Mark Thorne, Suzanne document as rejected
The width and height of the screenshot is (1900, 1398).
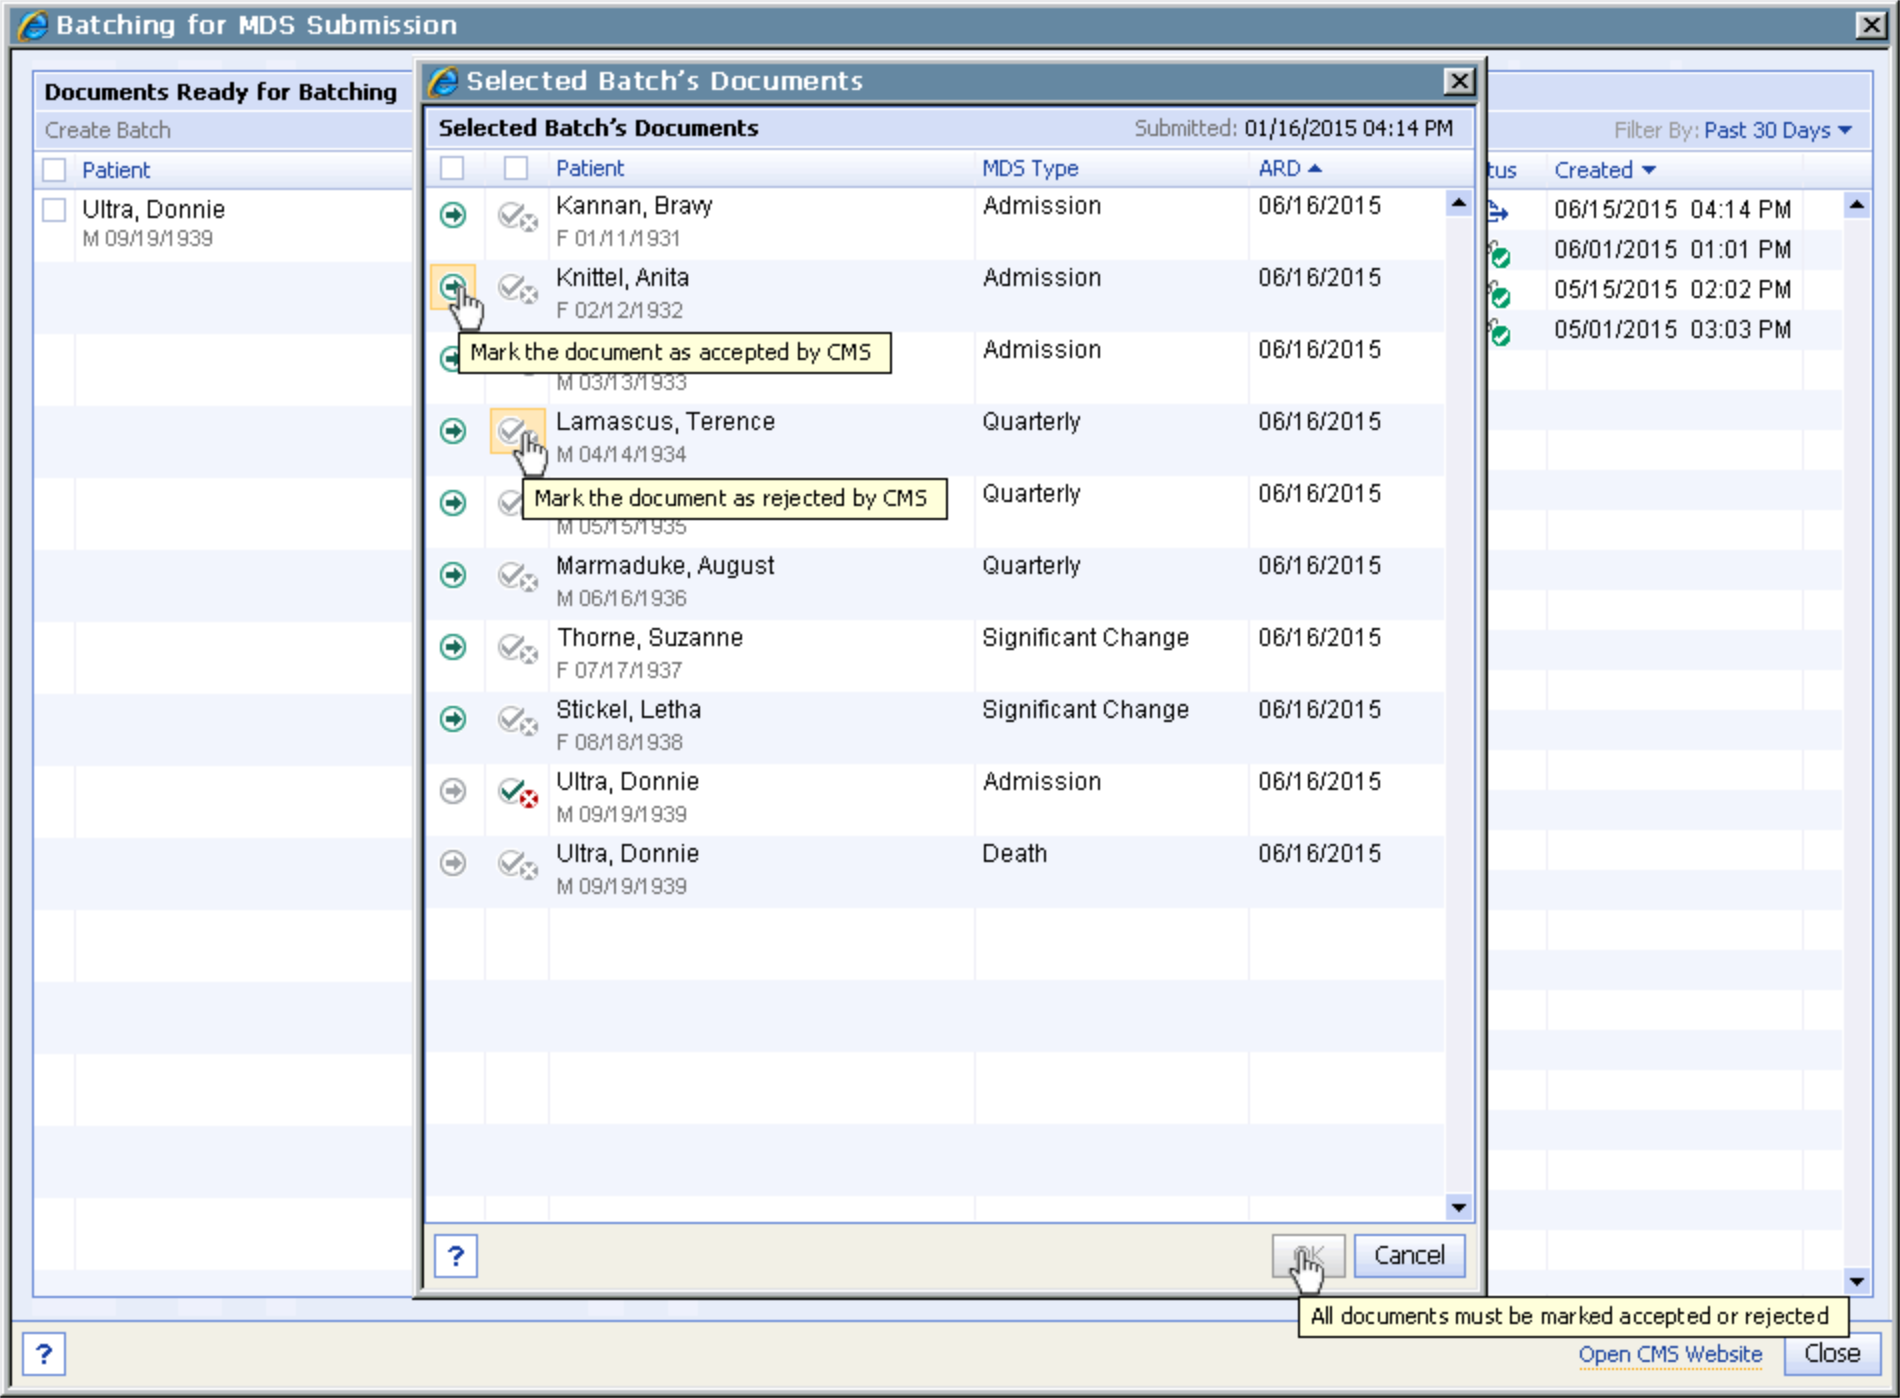tap(517, 648)
